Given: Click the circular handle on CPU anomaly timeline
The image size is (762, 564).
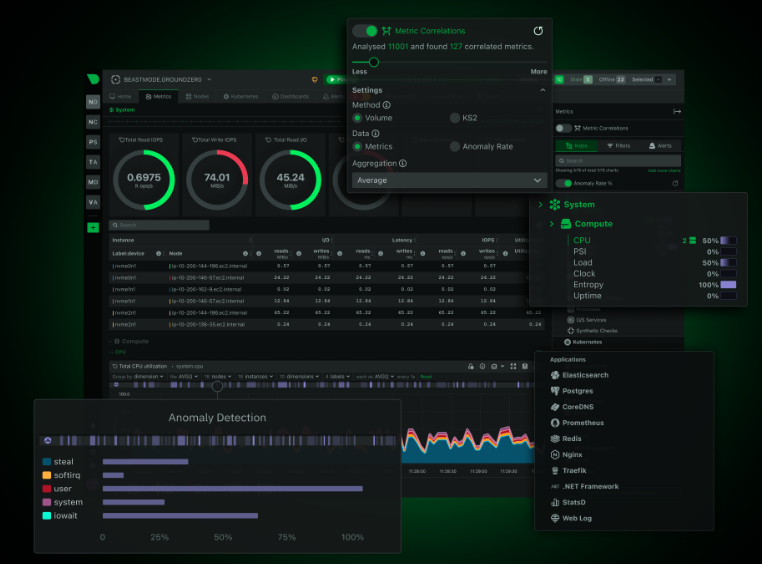Looking at the screenshot, I should coord(217,386).
